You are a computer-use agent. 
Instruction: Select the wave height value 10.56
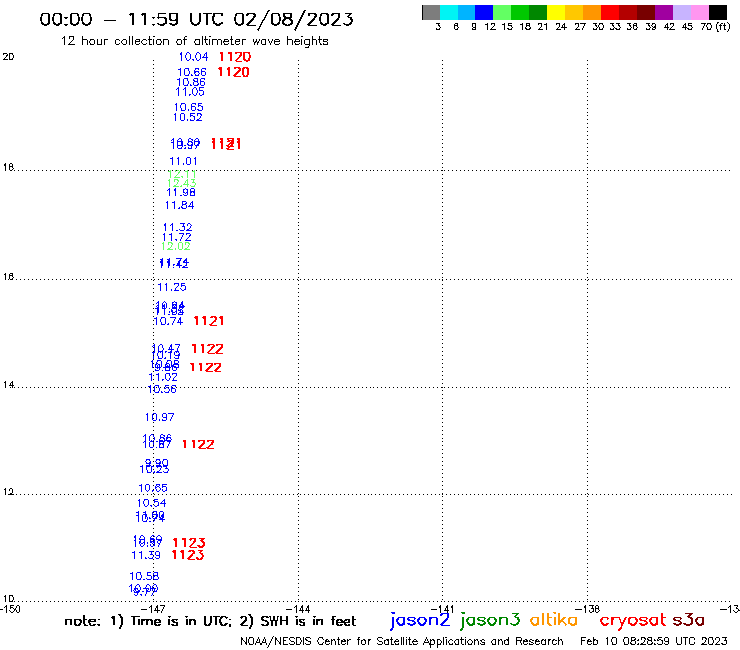coord(162,389)
